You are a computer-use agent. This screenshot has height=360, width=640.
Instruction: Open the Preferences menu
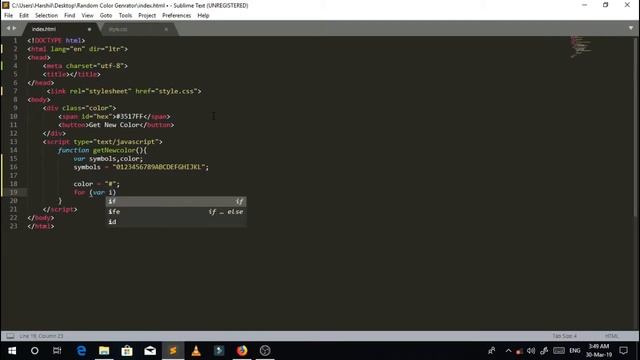tap(176, 16)
